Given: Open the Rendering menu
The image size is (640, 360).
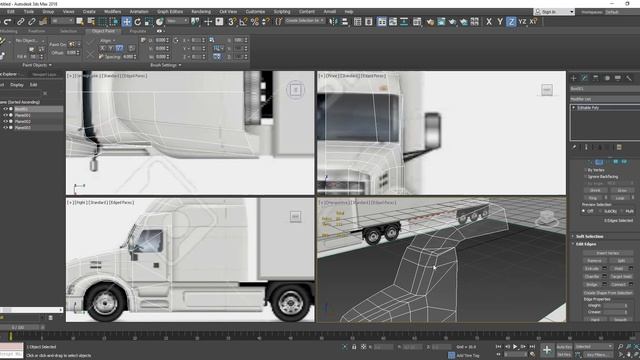Looking at the screenshot, I should (201, 12).
